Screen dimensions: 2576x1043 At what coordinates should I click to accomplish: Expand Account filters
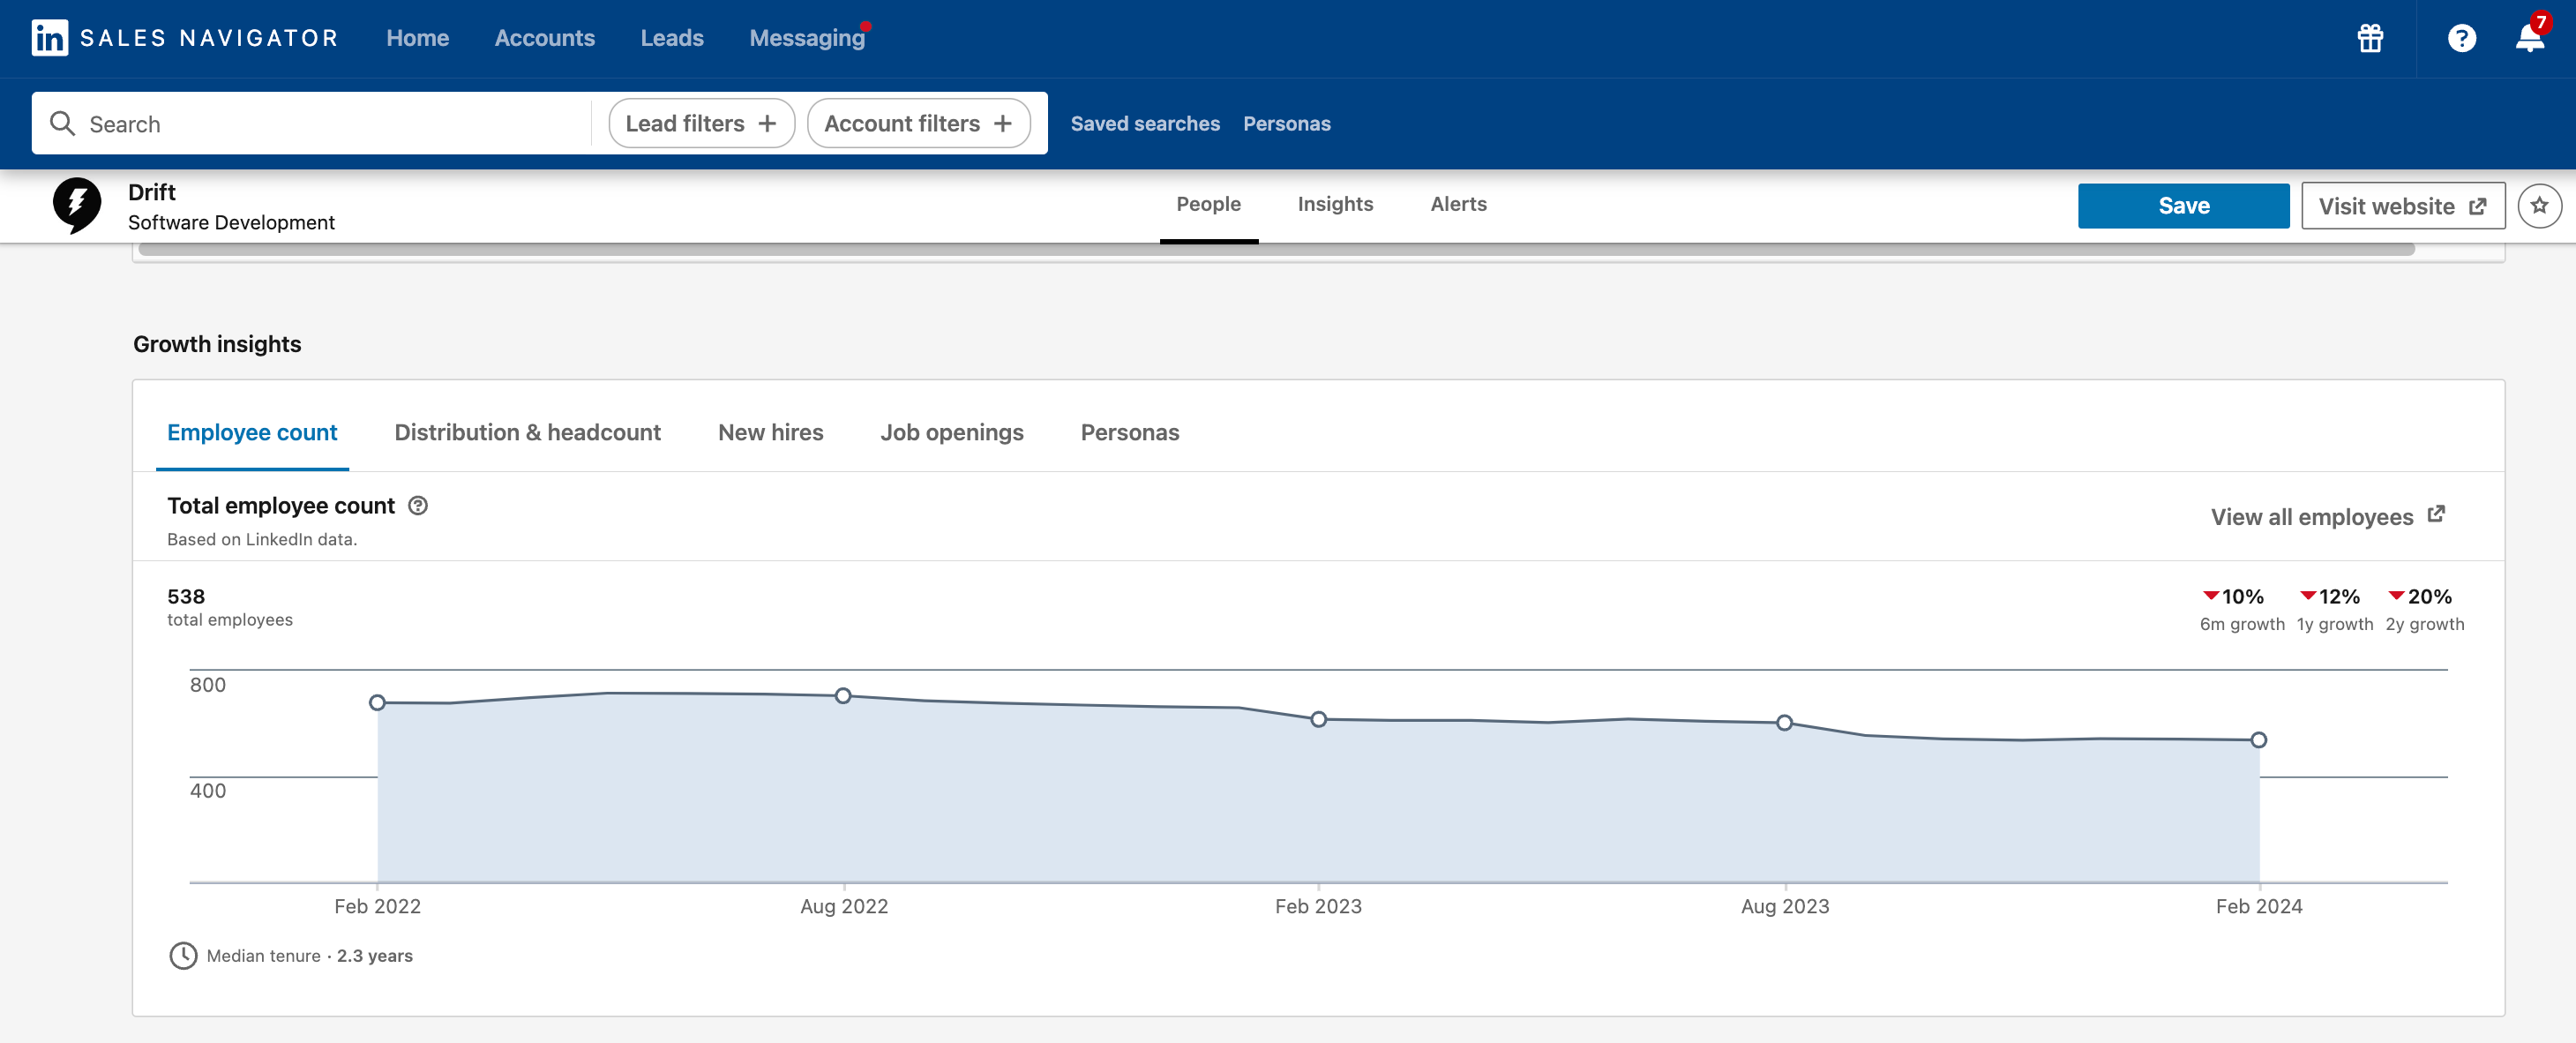[918, 123]
